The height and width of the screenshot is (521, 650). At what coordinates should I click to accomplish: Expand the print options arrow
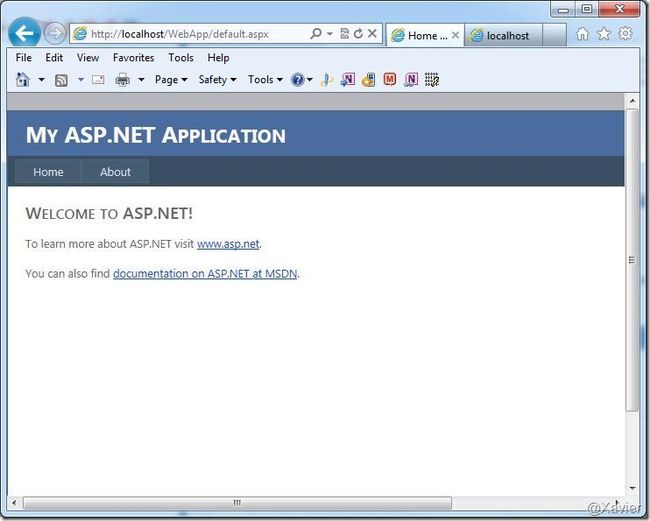click(141, 79)
